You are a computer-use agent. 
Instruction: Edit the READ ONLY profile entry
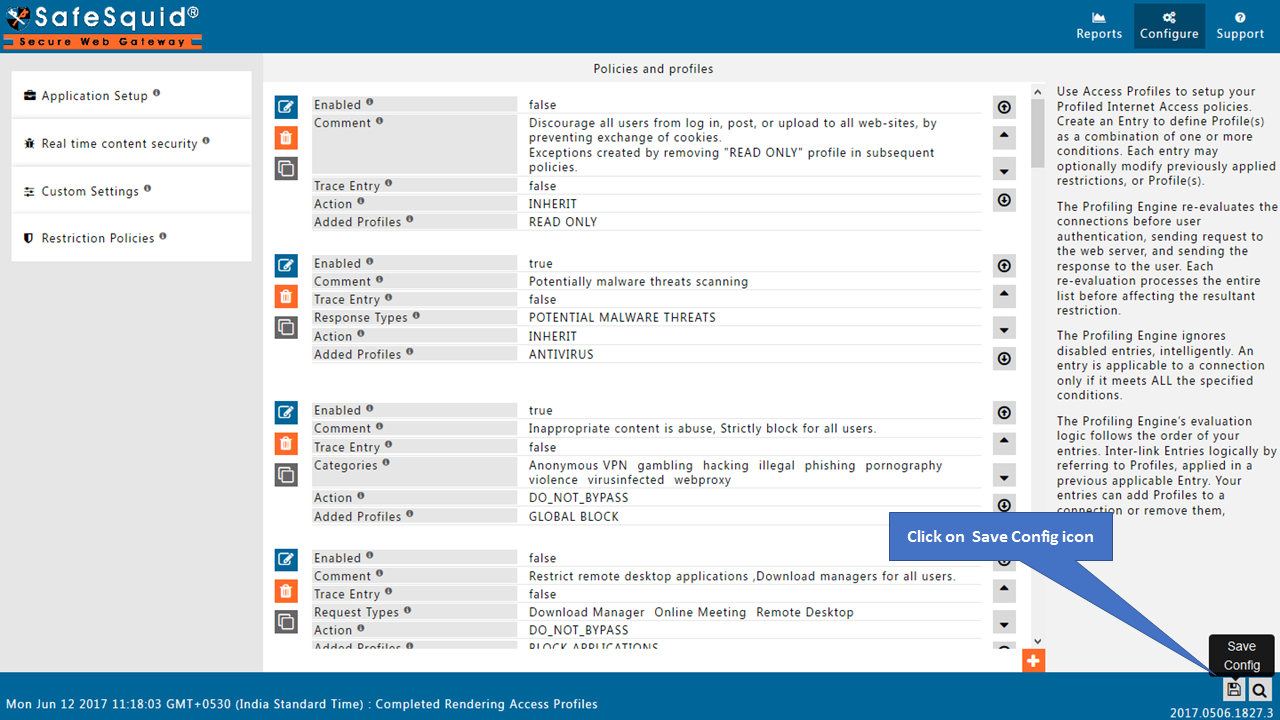pyautogui.click(x=286, y=106)
